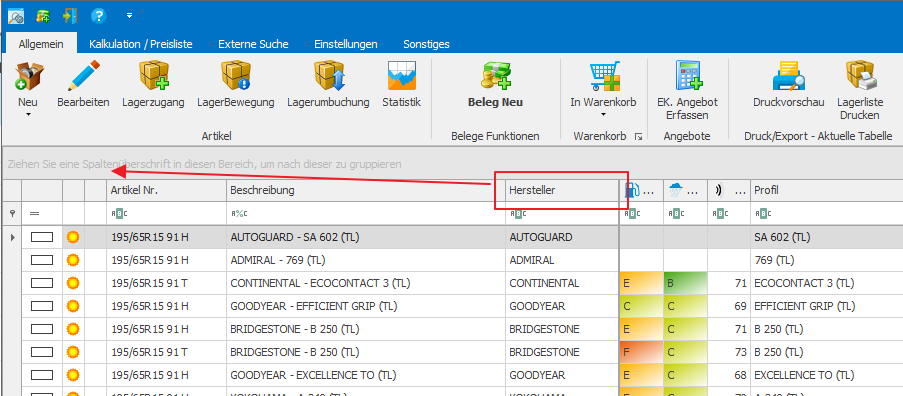Image resolution: width=903 pixels, height=396 pixels.
Task: Select the cell AUTOGUARD - SA 602 (TL)
Action: [366, 237]
